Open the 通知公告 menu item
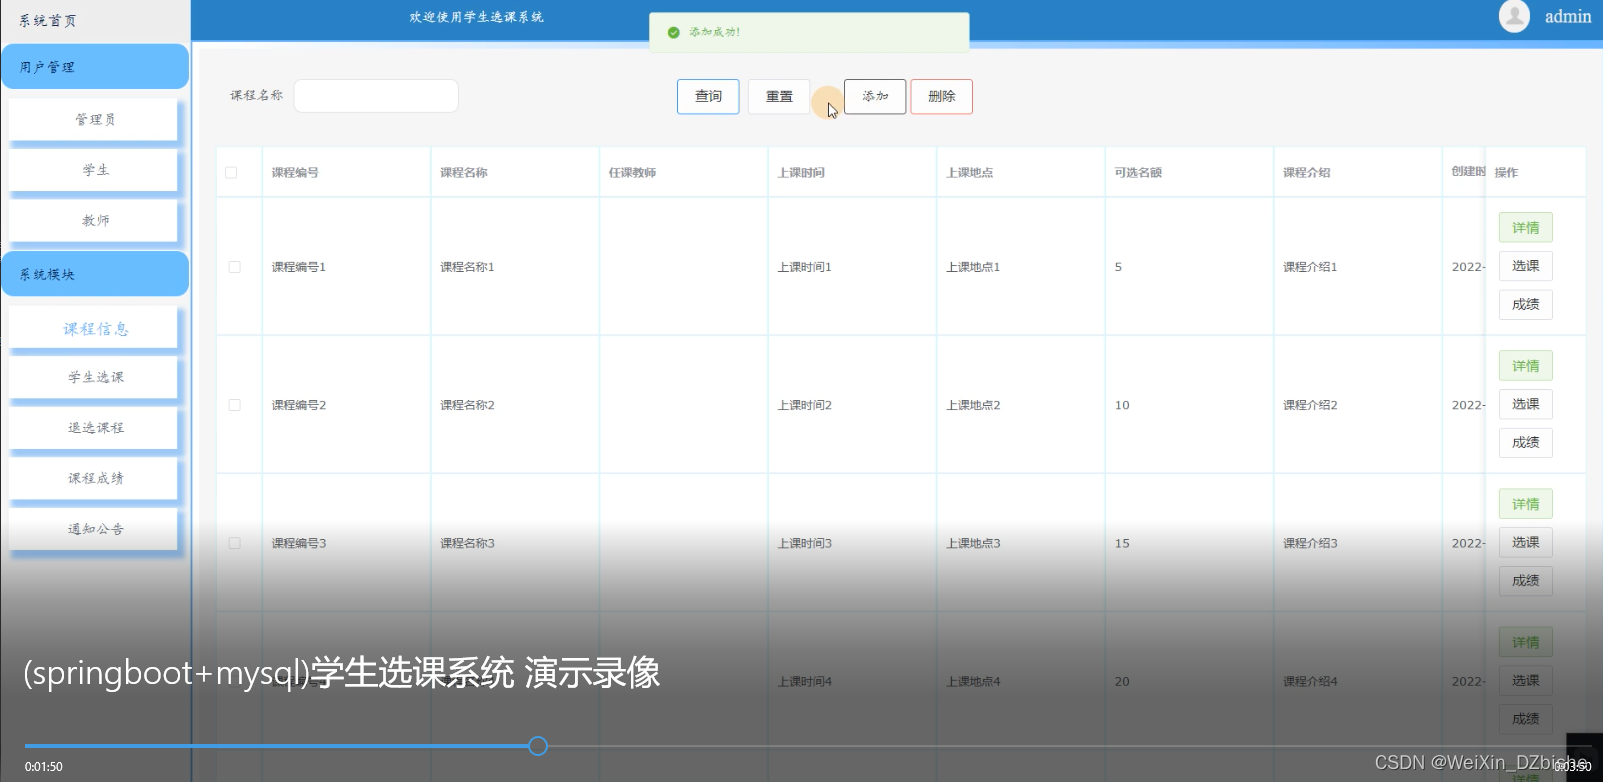The image size is (1603, 782). [95, 529]
